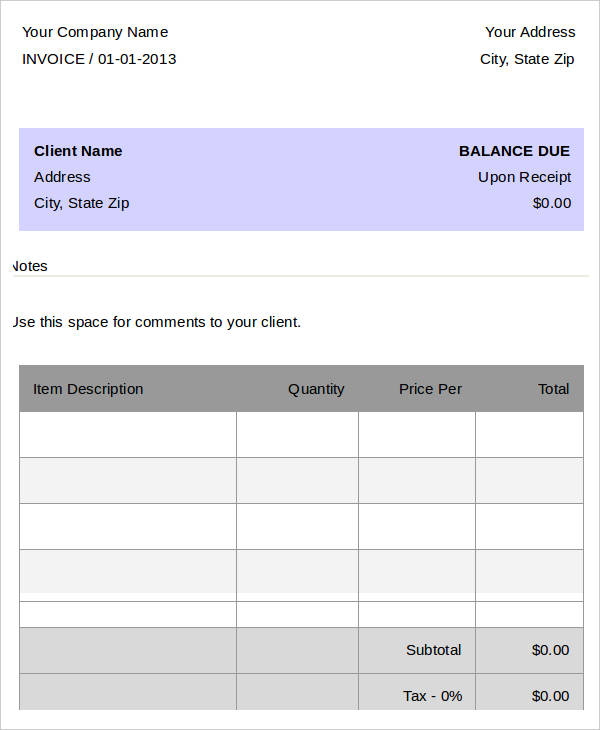Click the comments to your client text
Viewport: 600px width, 730px height.
(157, 322)
